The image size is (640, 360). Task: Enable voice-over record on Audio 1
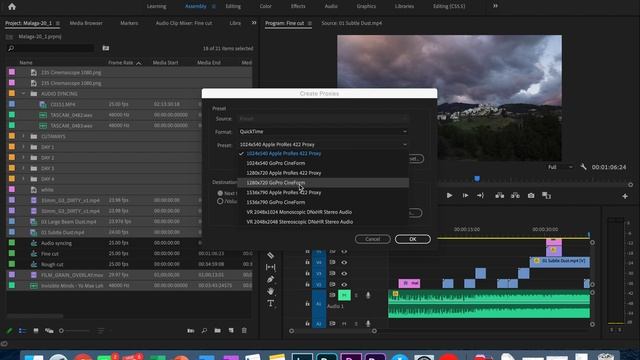[368, 295]
